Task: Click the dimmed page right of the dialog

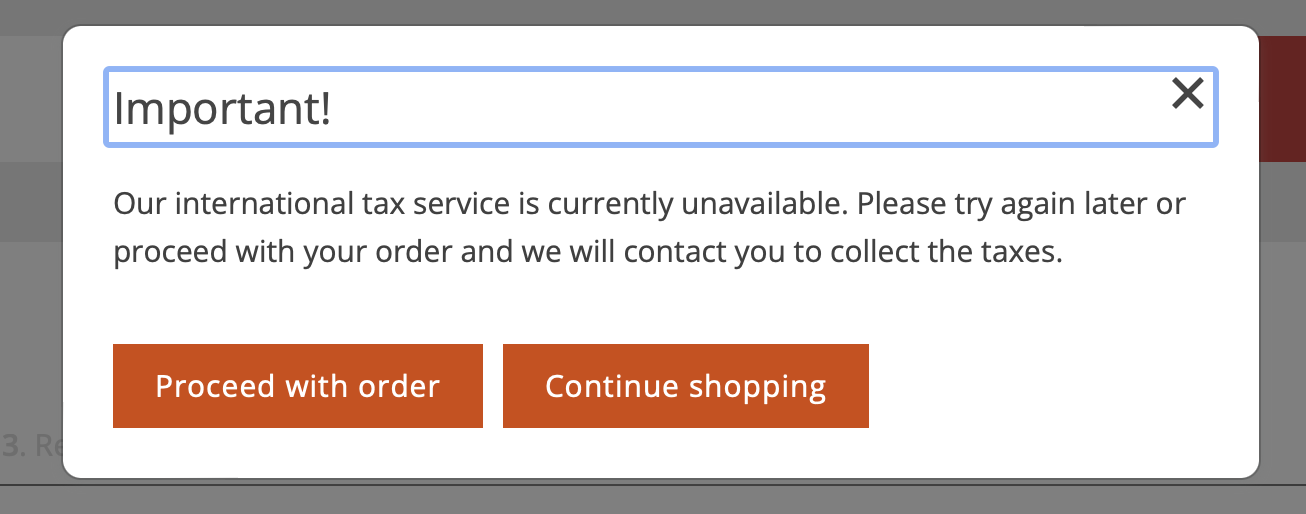Action: tap(1282, 300)
